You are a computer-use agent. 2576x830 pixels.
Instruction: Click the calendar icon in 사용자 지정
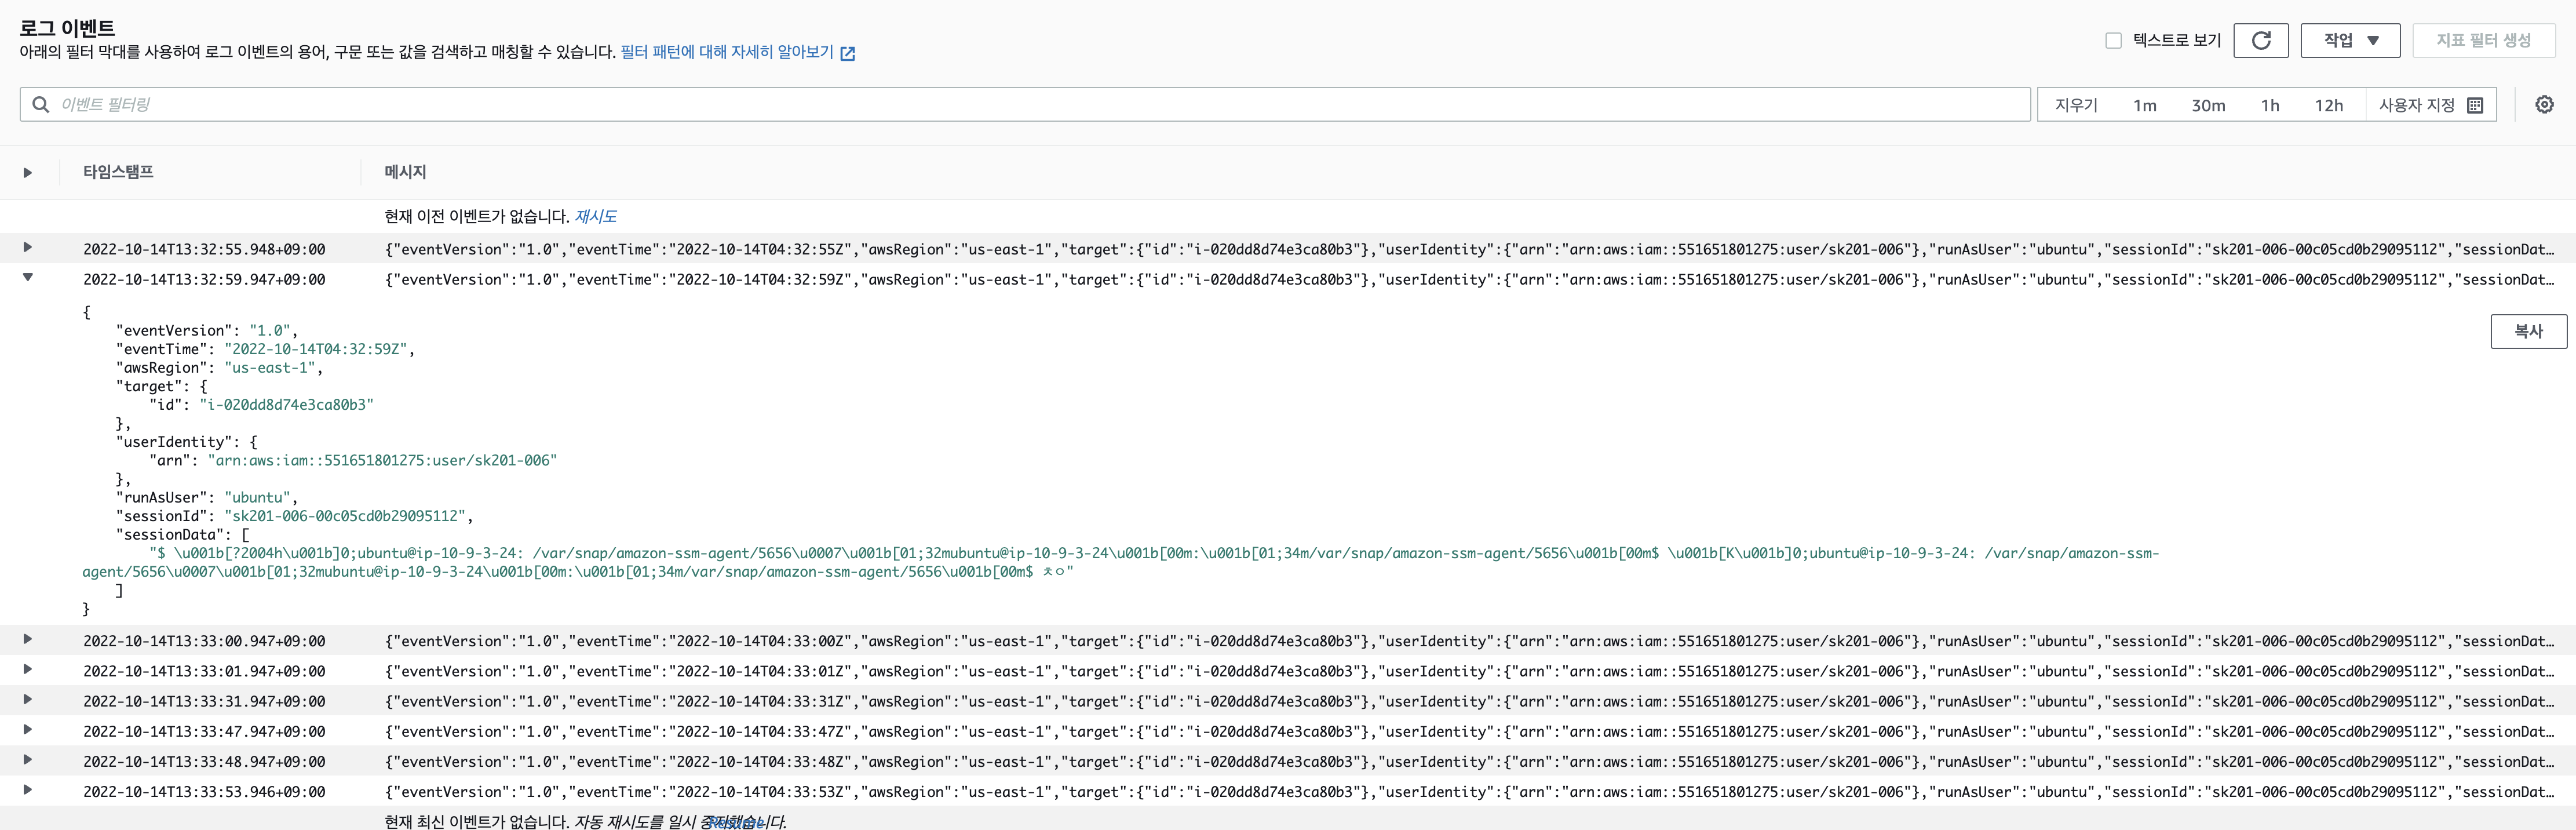pos(2475,105)
